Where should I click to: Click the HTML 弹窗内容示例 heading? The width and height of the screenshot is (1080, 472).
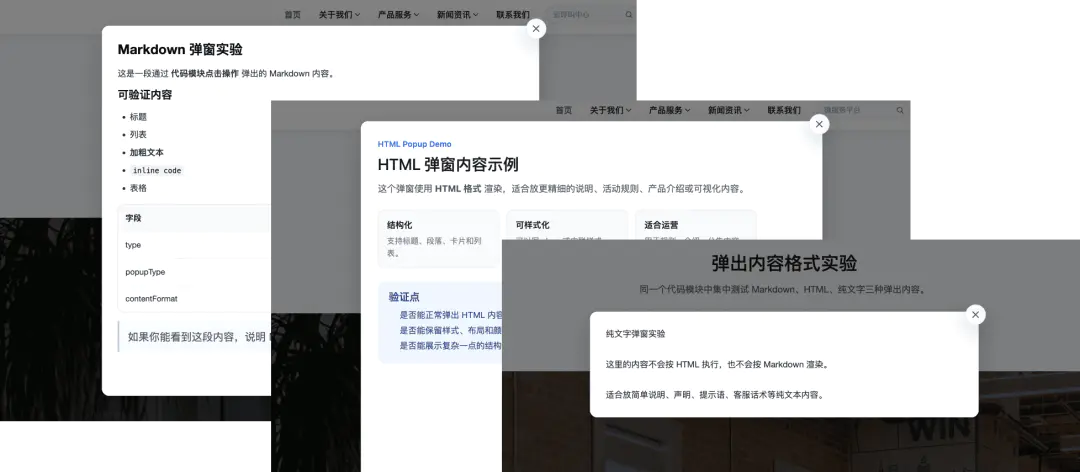click(x=448, y=165)
